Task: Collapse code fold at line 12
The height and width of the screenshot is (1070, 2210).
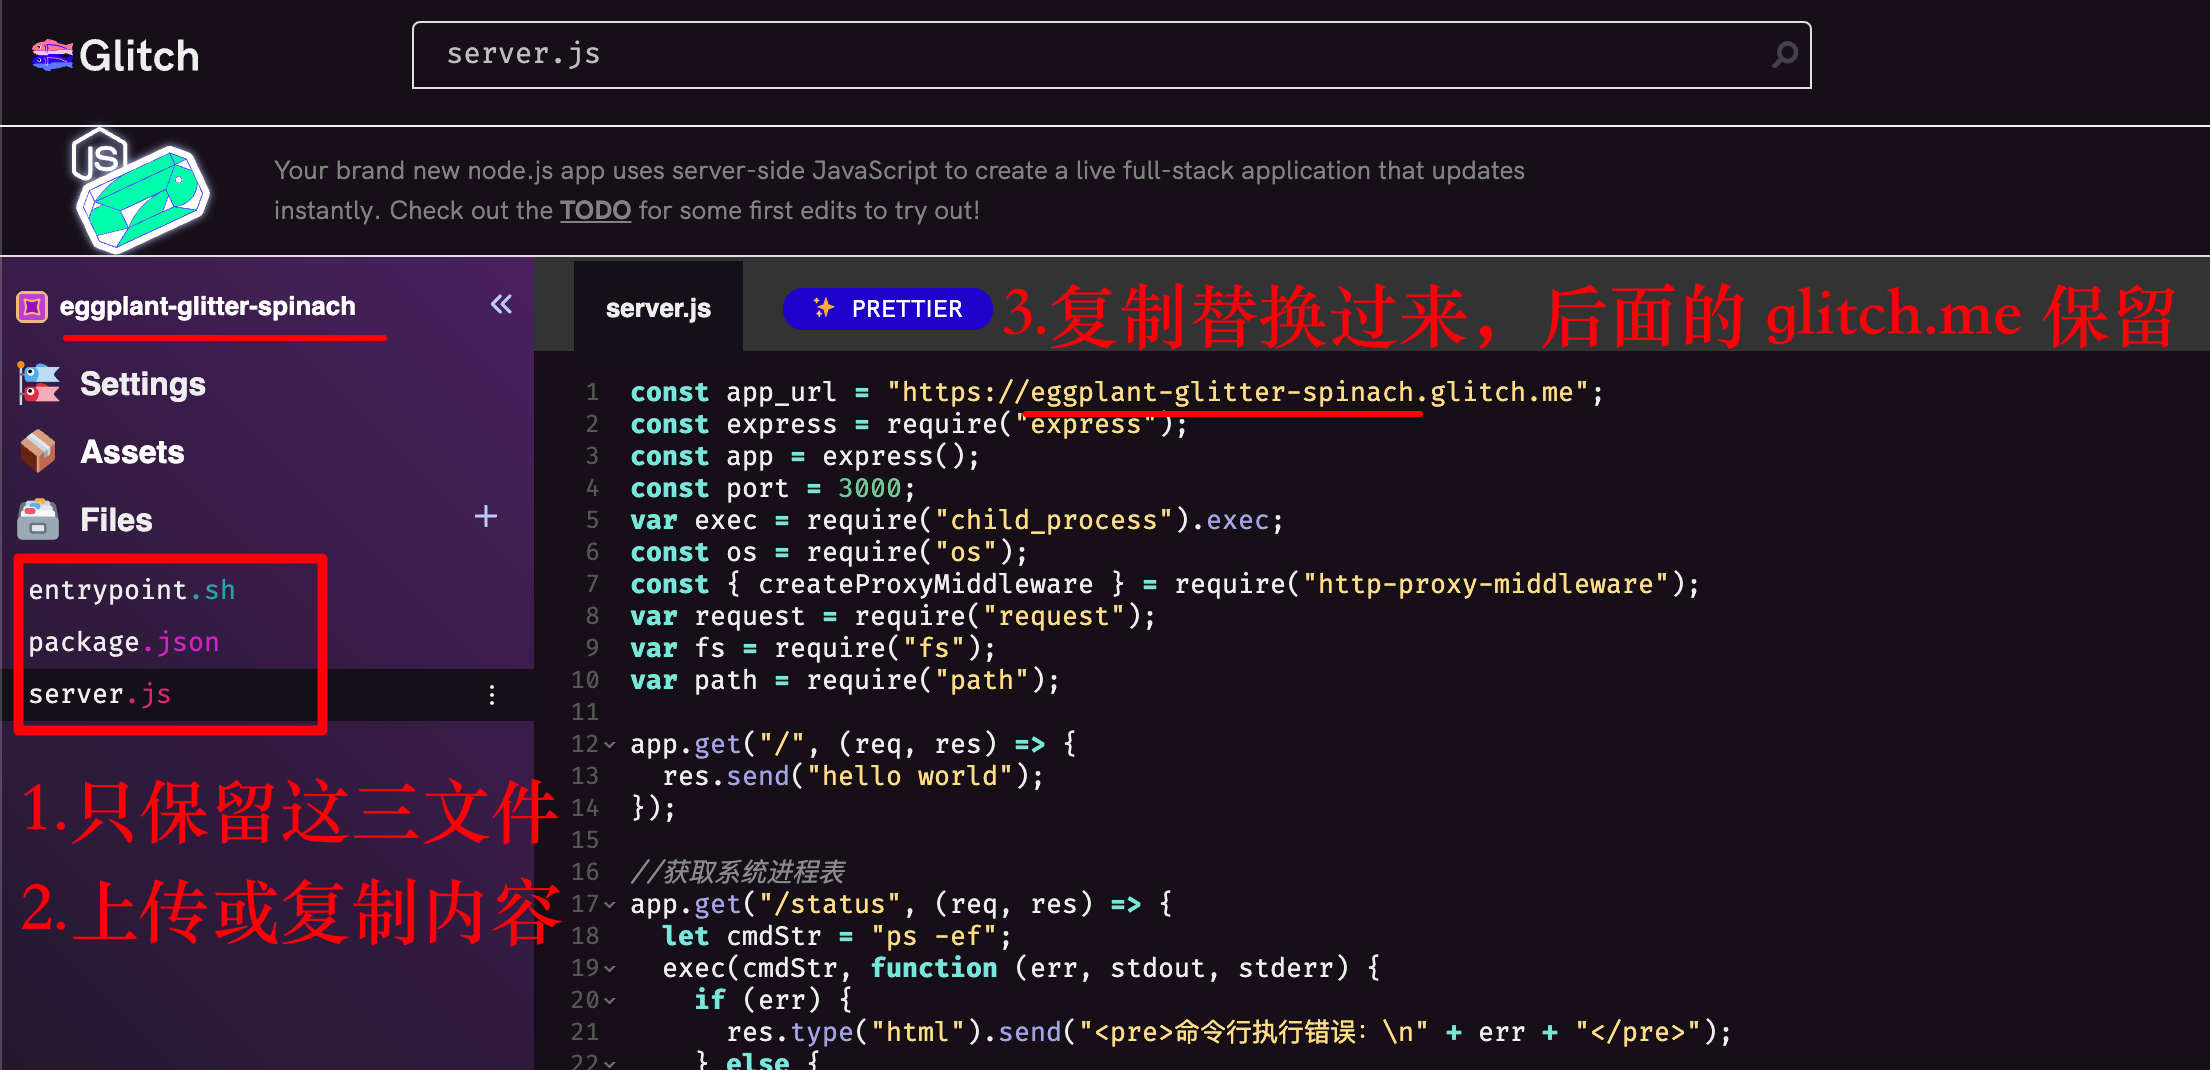Action: point(609,745)
